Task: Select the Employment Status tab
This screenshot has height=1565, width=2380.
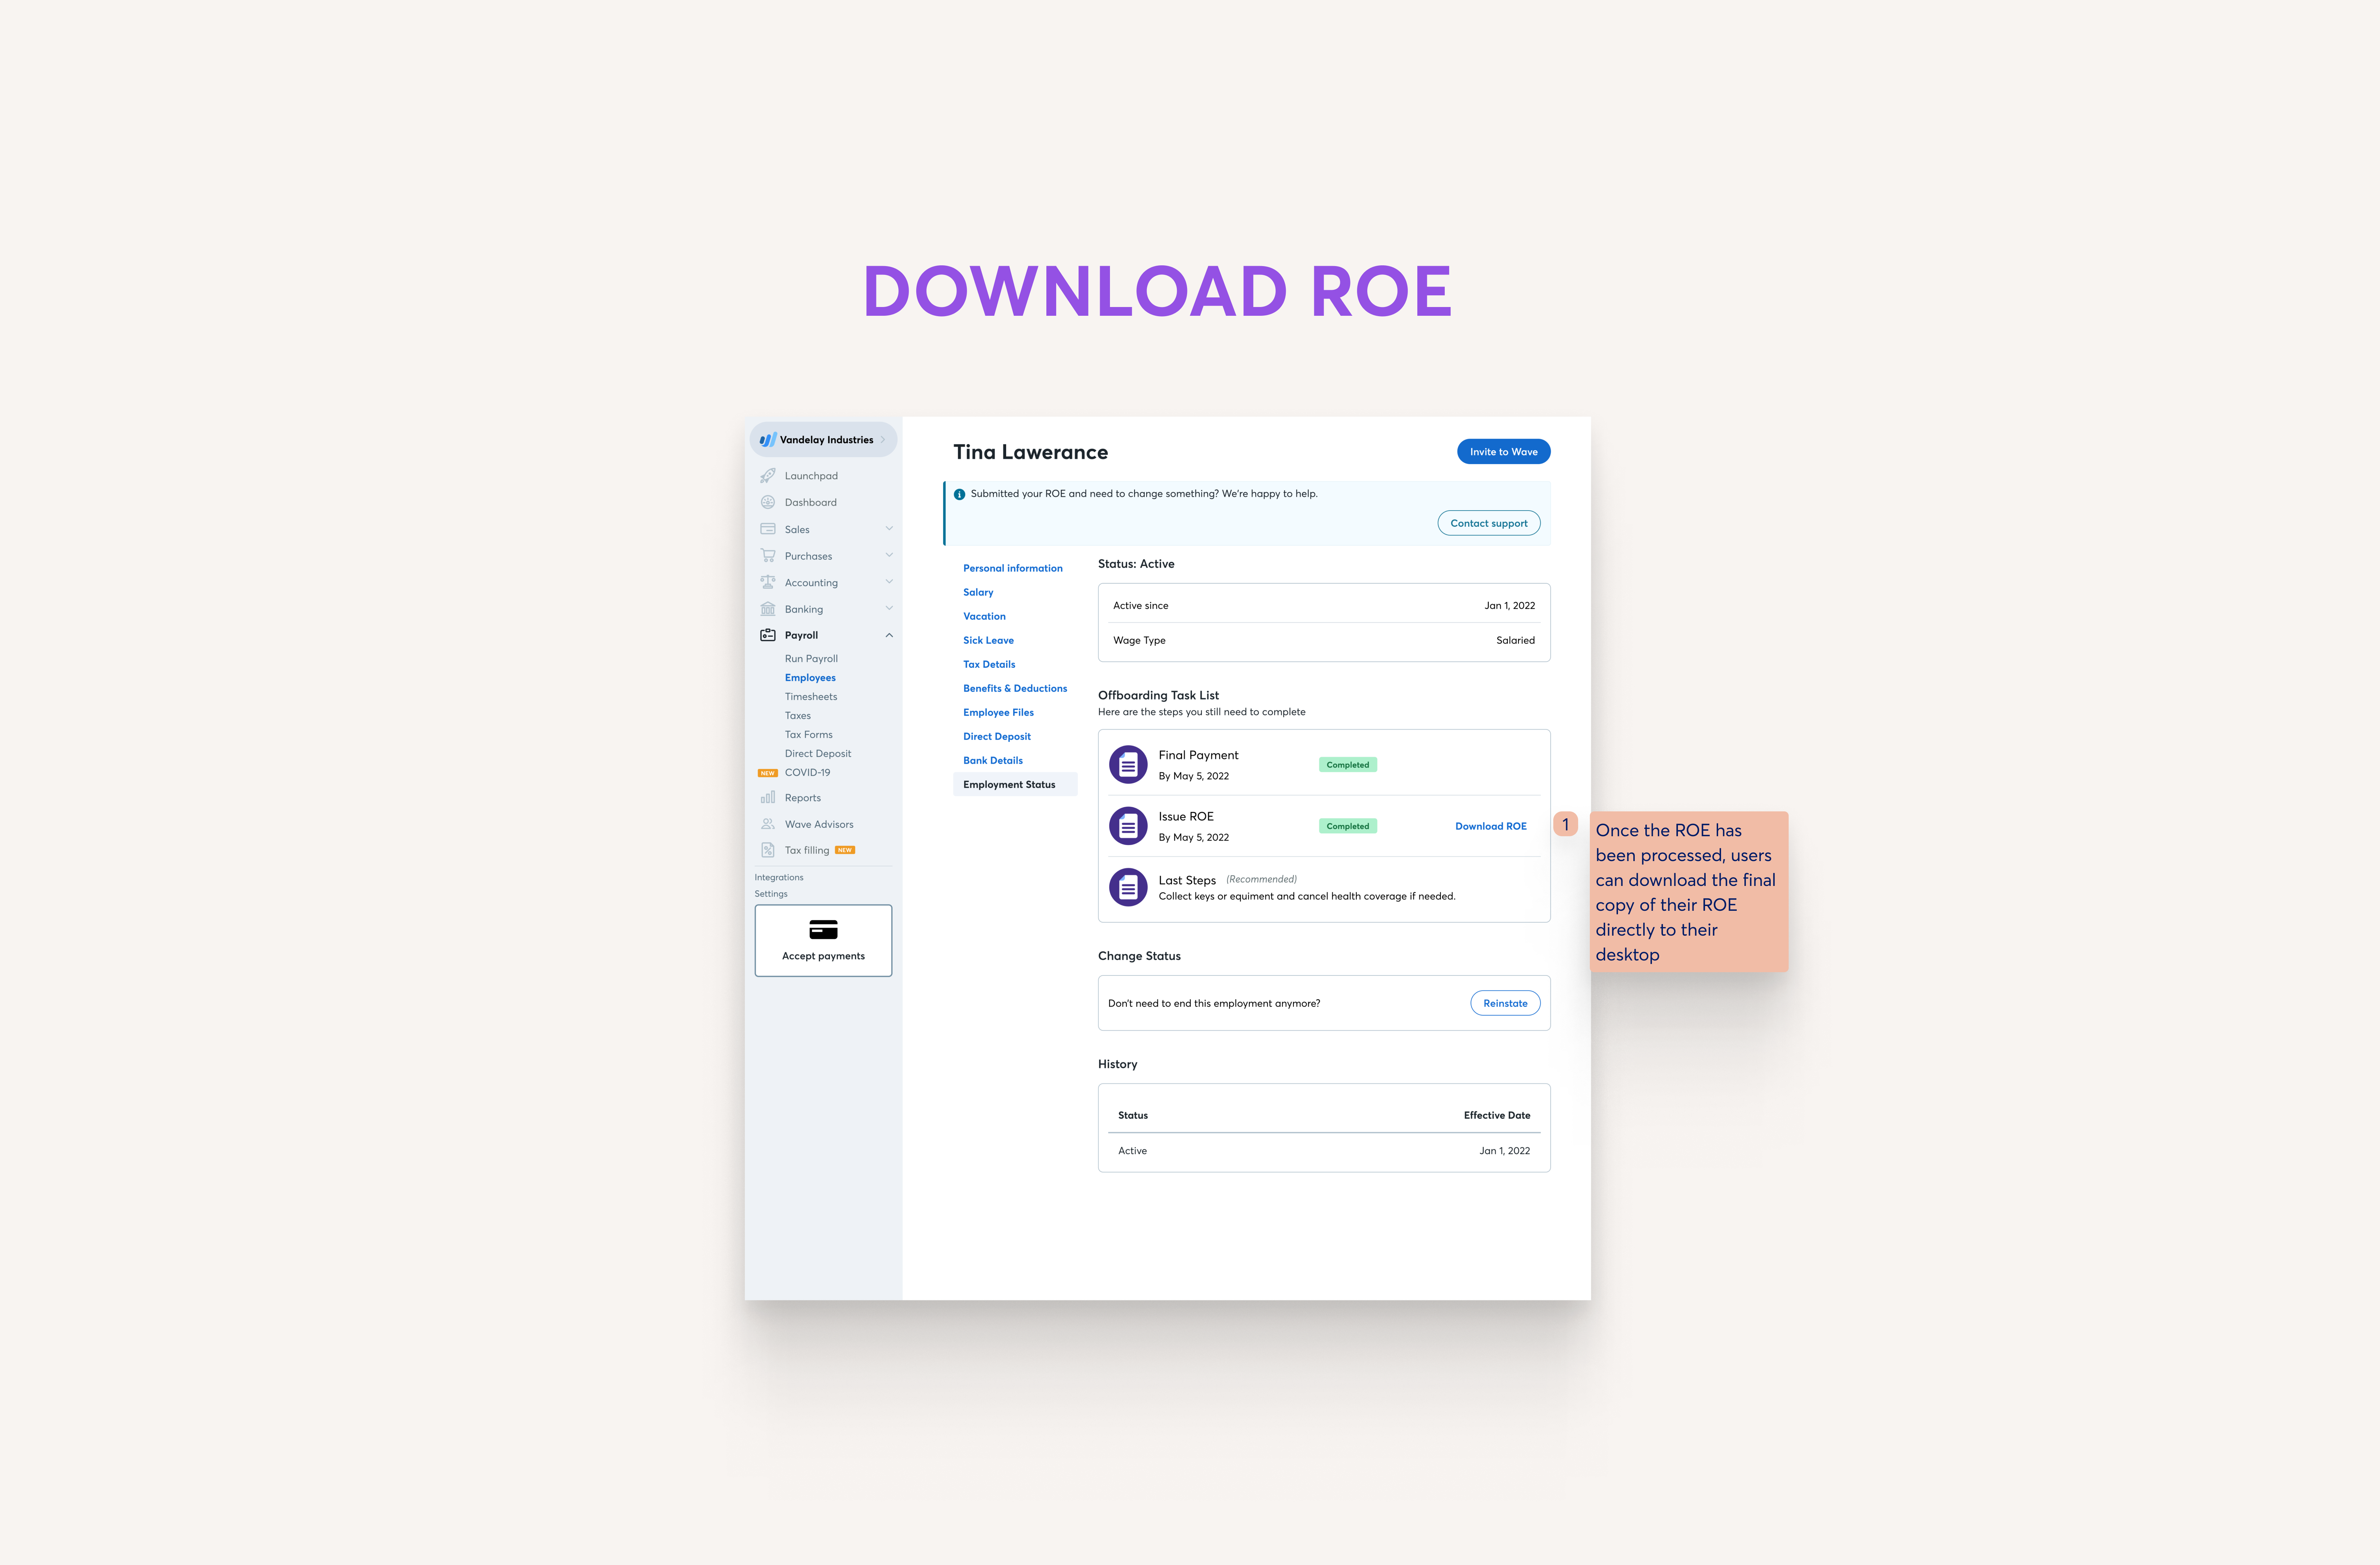Action: coord(1015,784)
